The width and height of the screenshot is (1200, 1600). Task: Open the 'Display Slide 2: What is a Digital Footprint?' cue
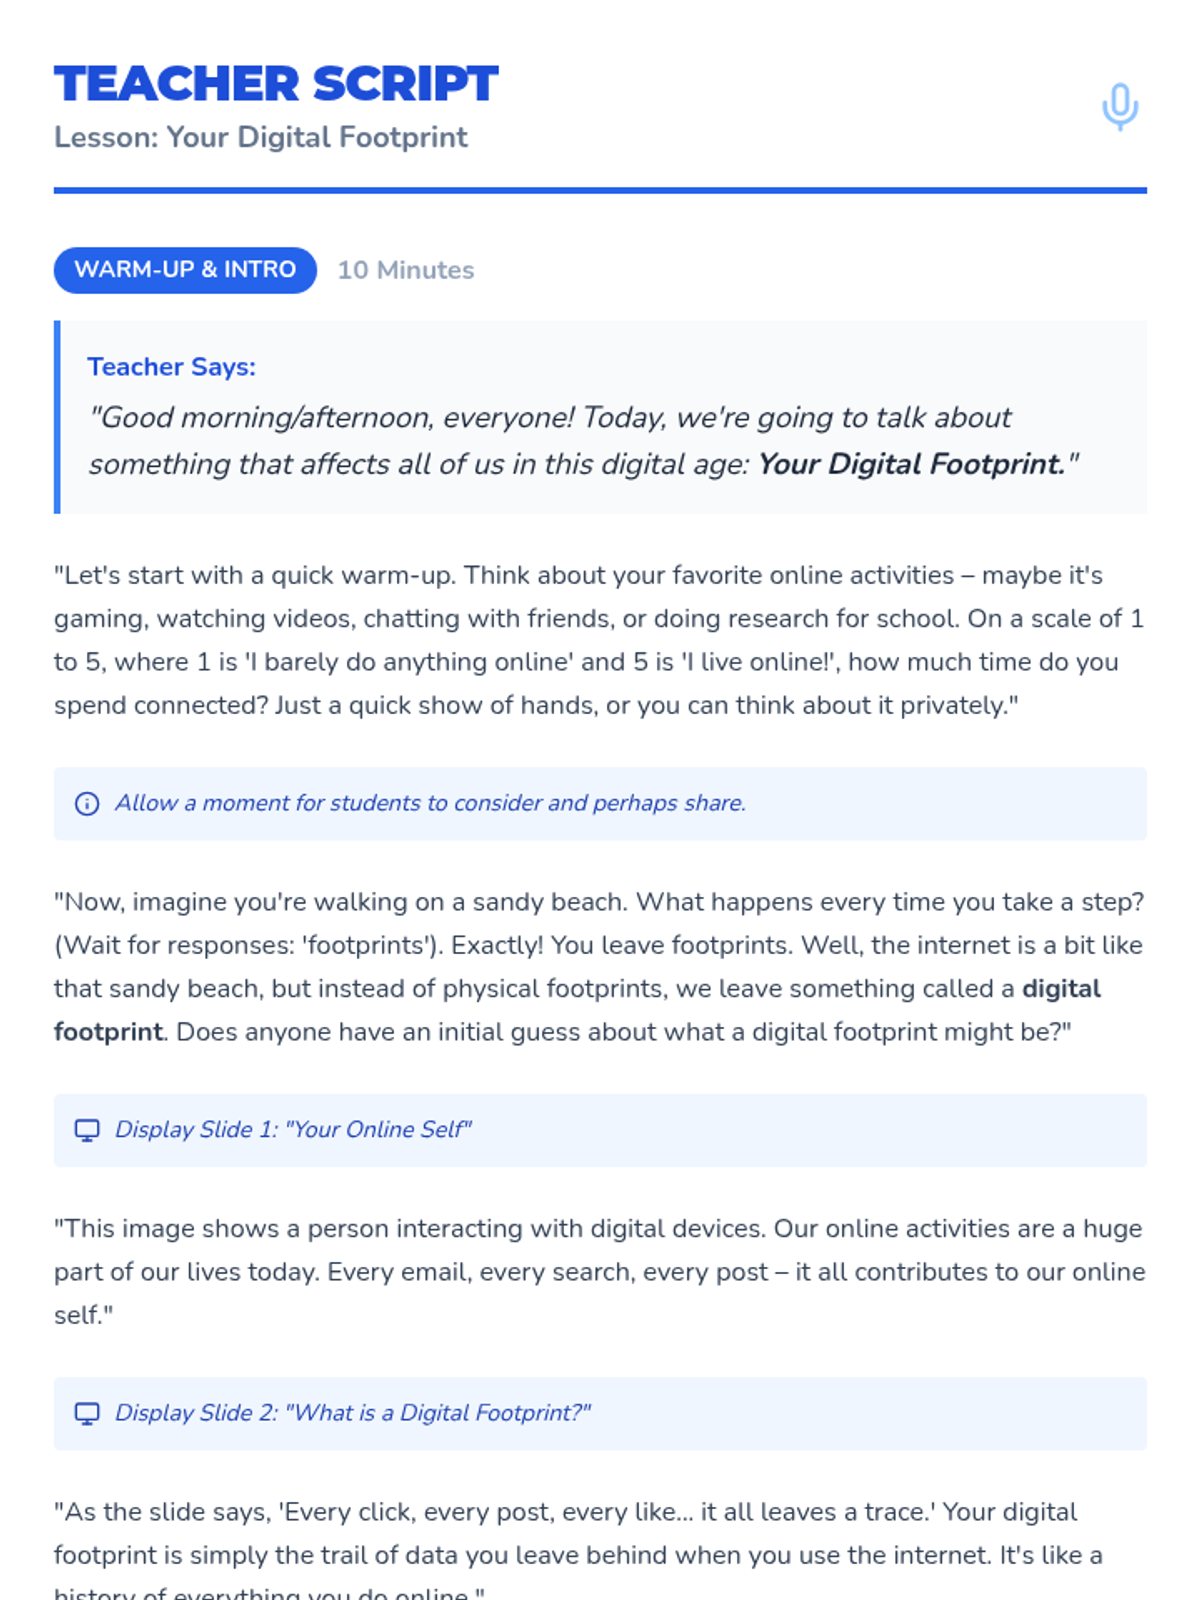[x=352, y=1413]
